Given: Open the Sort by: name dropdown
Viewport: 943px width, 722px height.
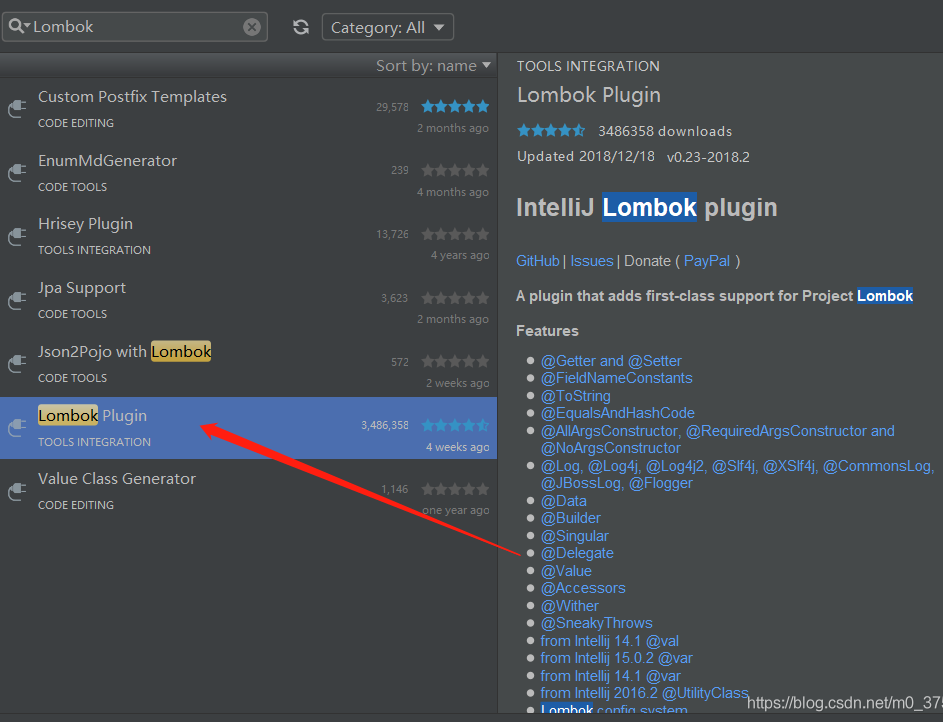Looking at the screenshot, I should coord(433,66).
